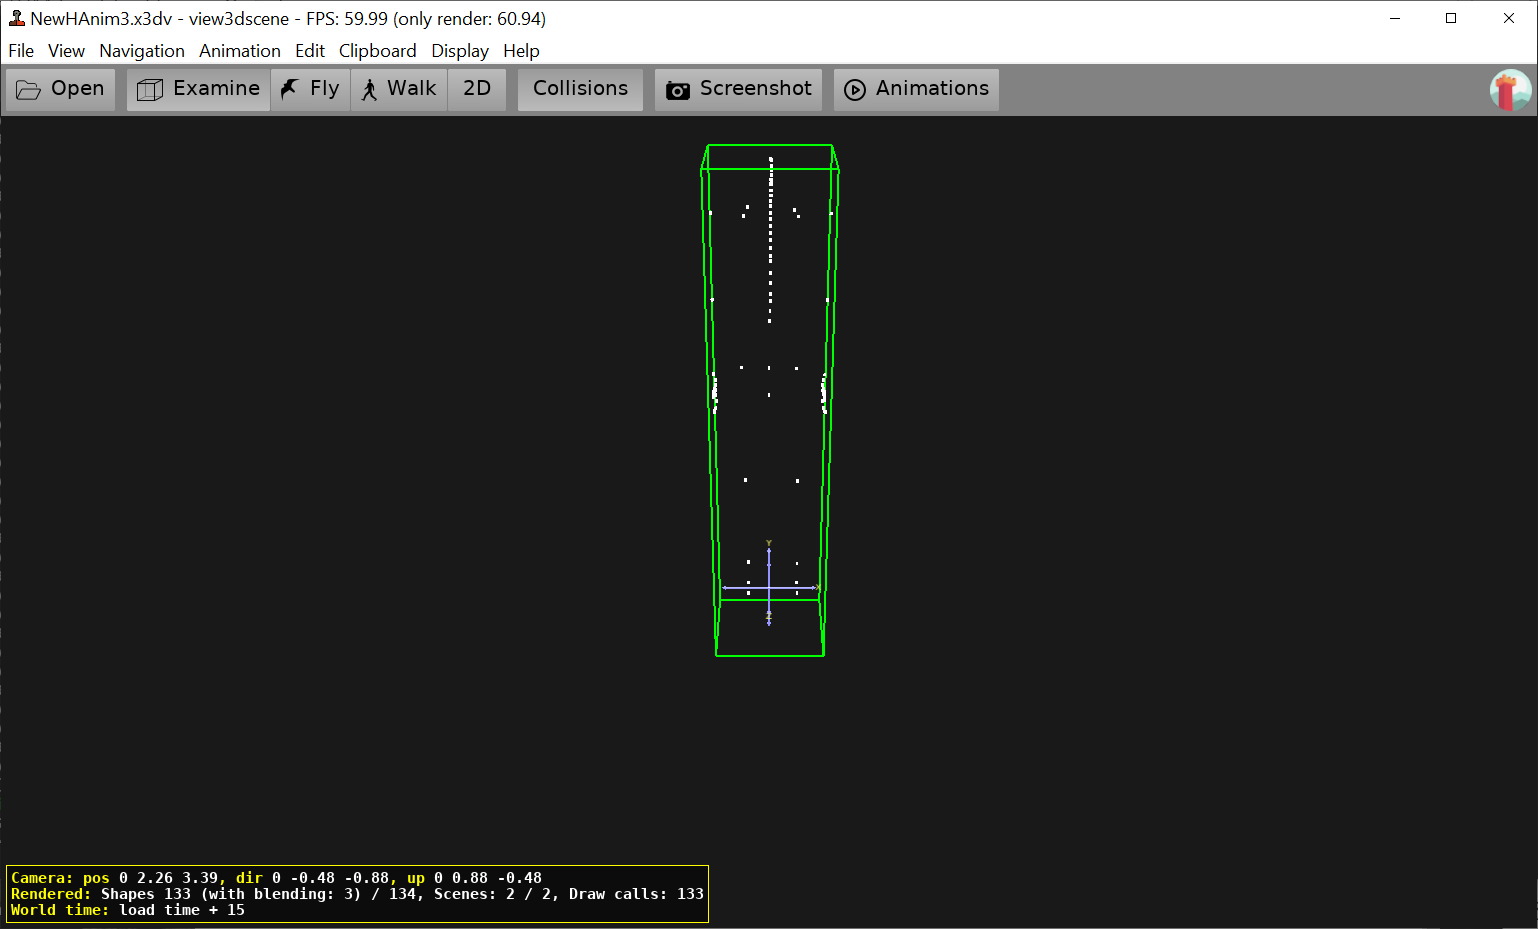The width and height of the screenshot is (1538, 929).
Task: Open the Clipboard menu
Action: click(377, 51)
